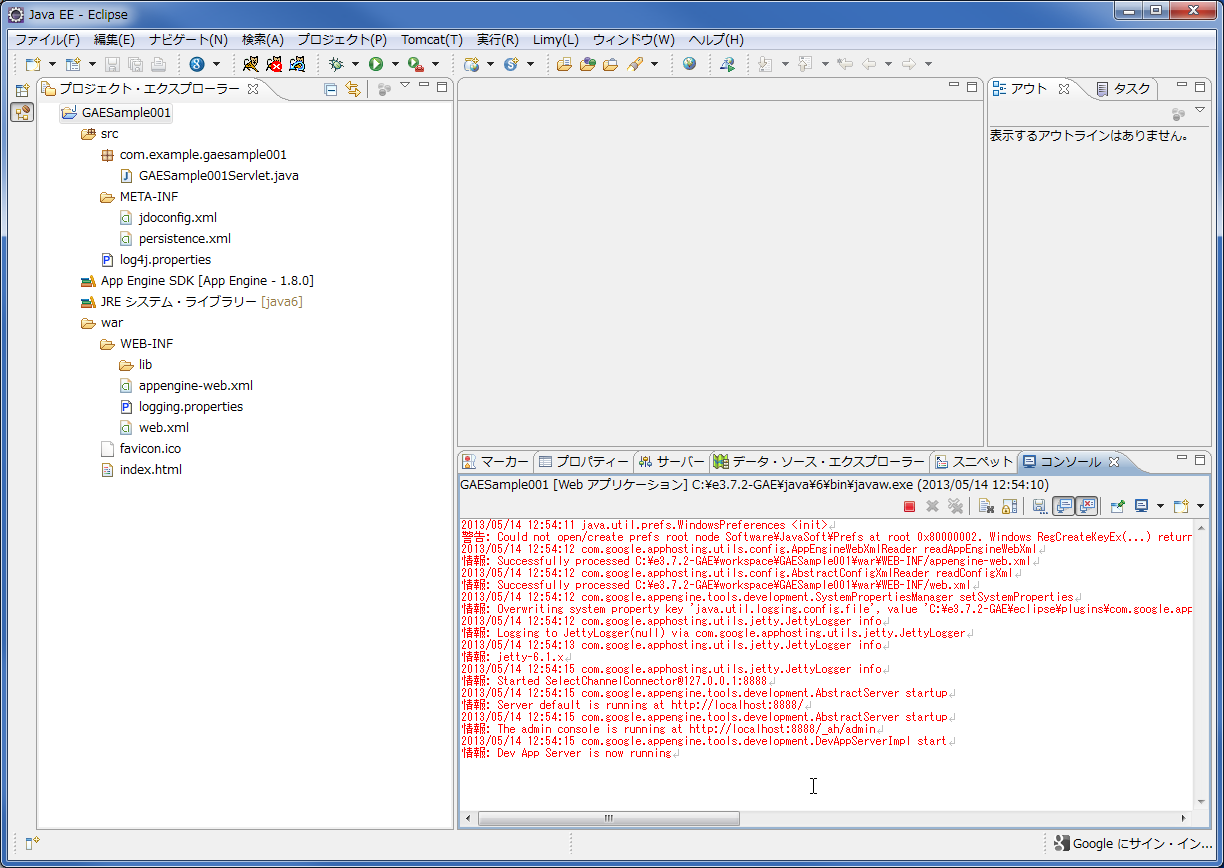
Task: Open the New wizard dropdown arrow
Action: 51,64
